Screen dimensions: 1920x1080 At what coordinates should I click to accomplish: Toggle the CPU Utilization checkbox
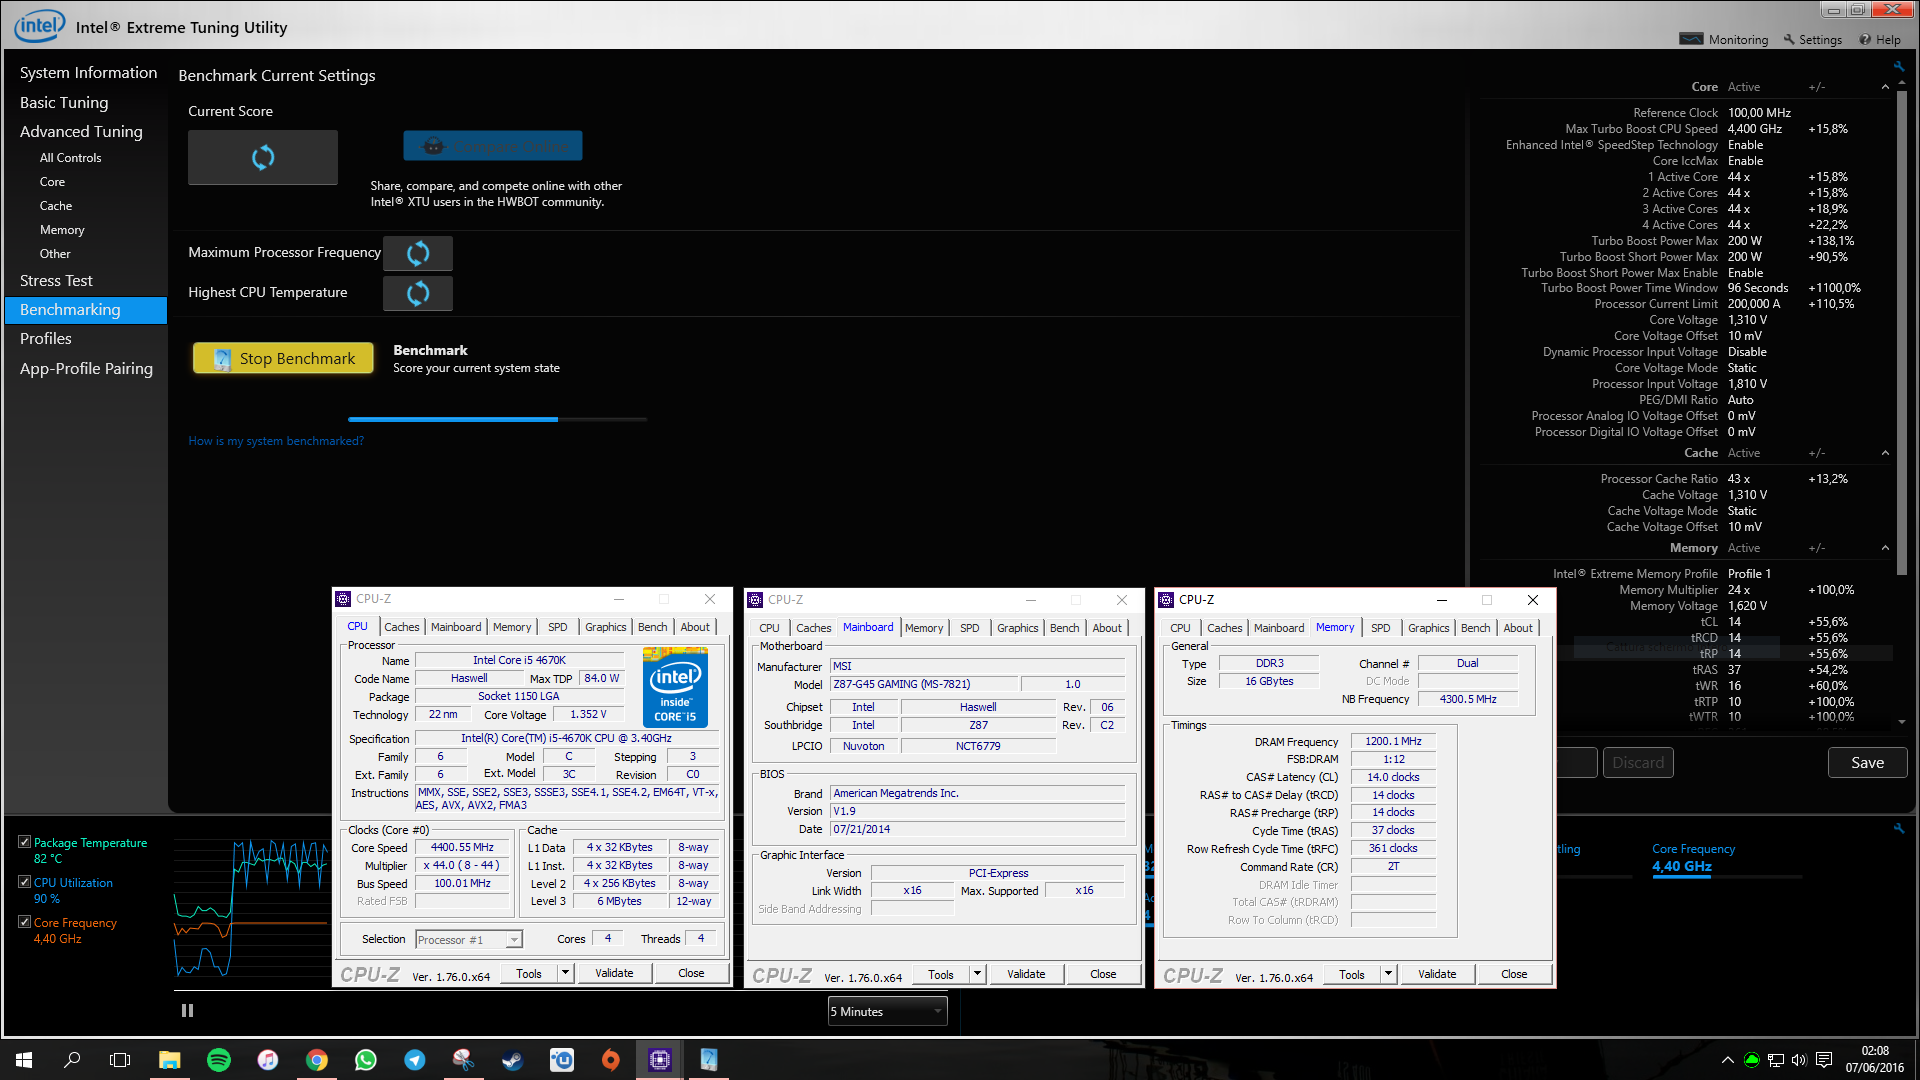click(x=24, y=882)
